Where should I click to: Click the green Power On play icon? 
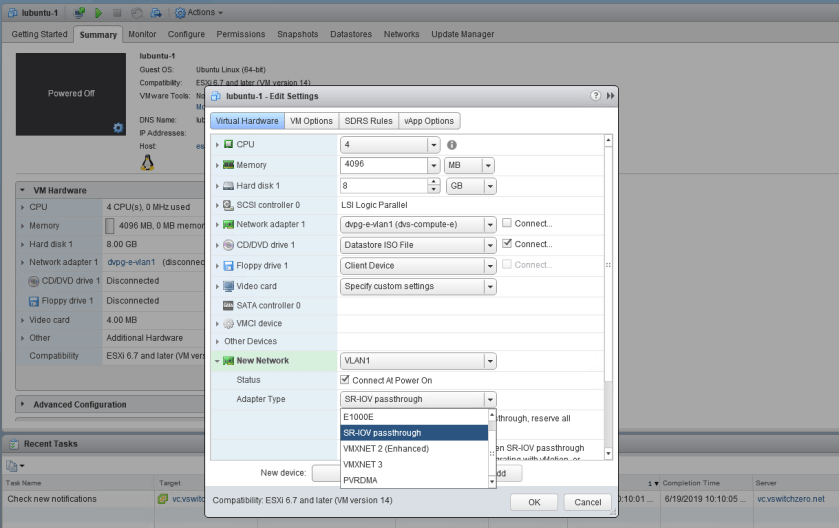98,12
